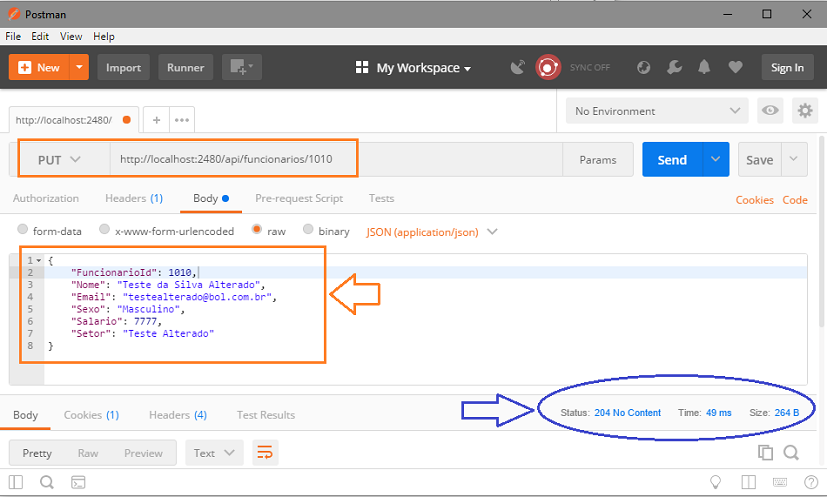The height and width of the screenshot is (497, 827).
Task: Add a new request tab with plus
Action: tap(157, 120)
